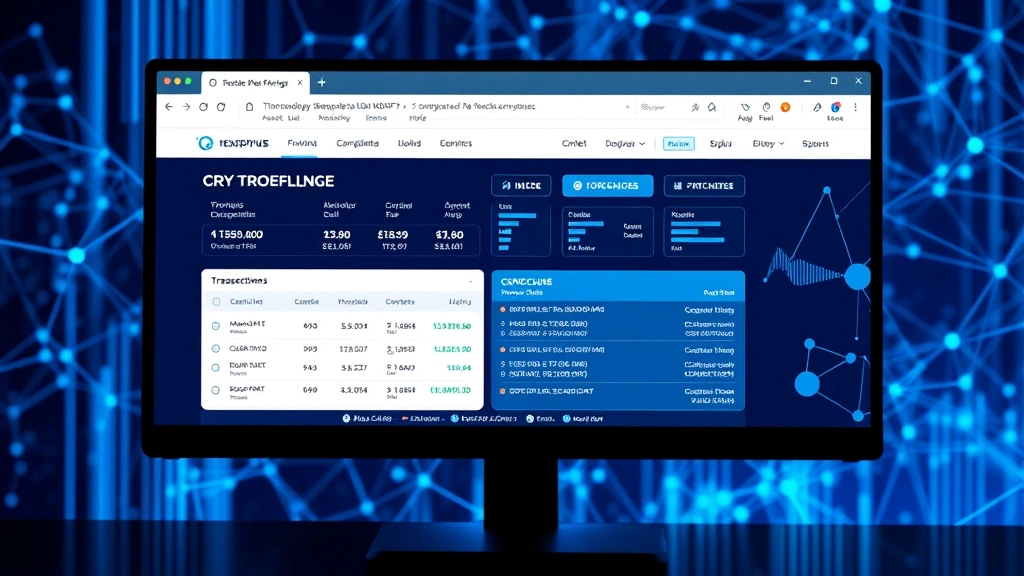Click the chart icon on the Favorites button
The image size is (1024, 576).
678,185
